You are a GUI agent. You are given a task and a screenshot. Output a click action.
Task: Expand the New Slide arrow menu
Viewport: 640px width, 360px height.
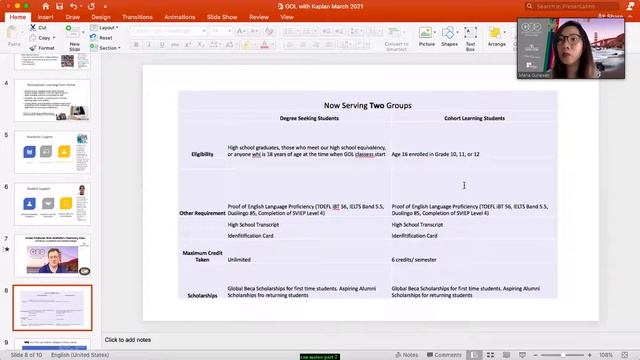click(83, 32)
